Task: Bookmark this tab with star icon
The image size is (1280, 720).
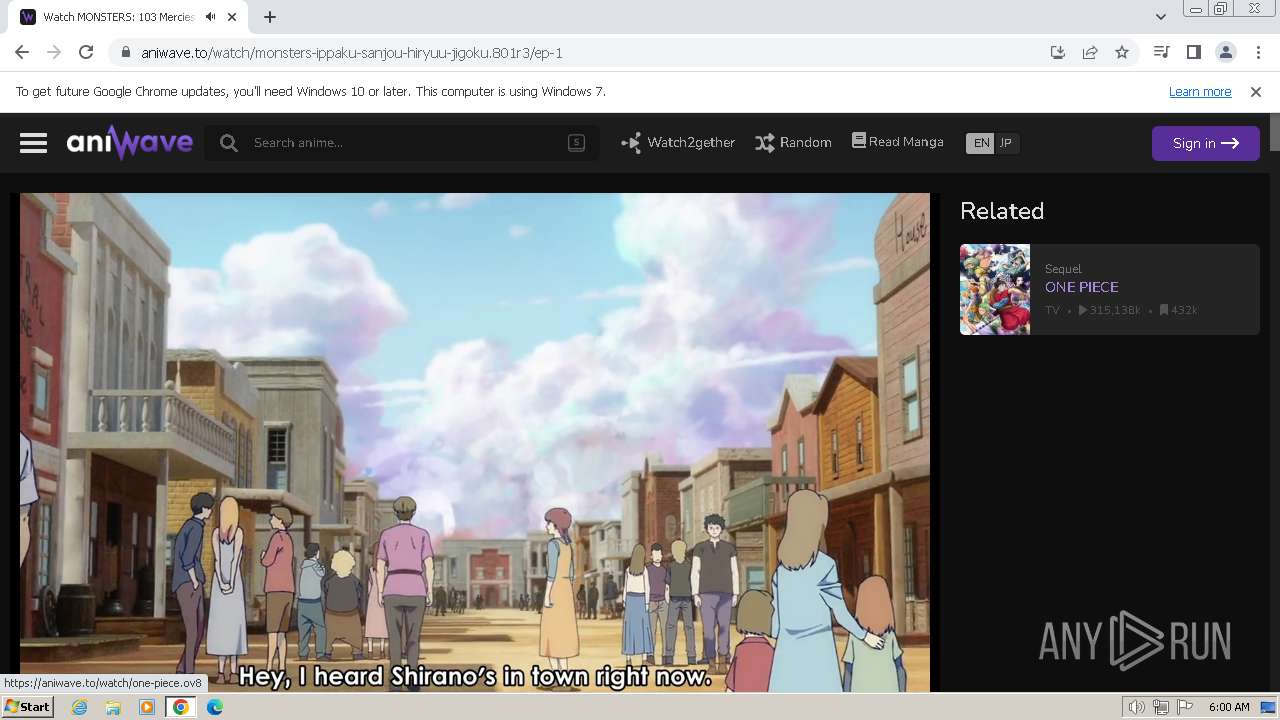Action: [1122, 53]
